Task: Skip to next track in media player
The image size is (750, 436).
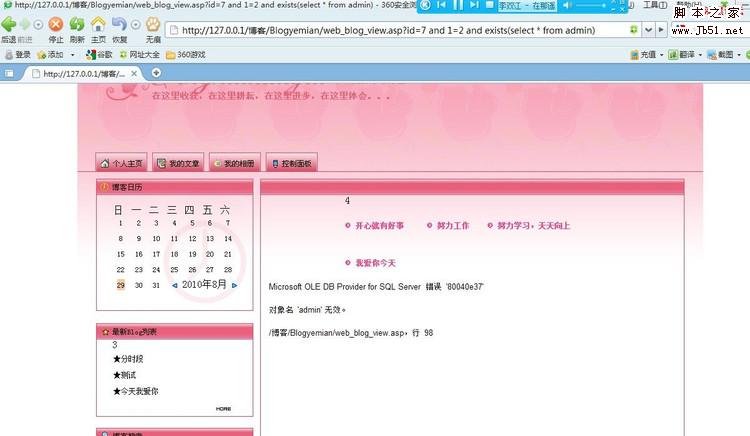Action: tap(474, 5)
